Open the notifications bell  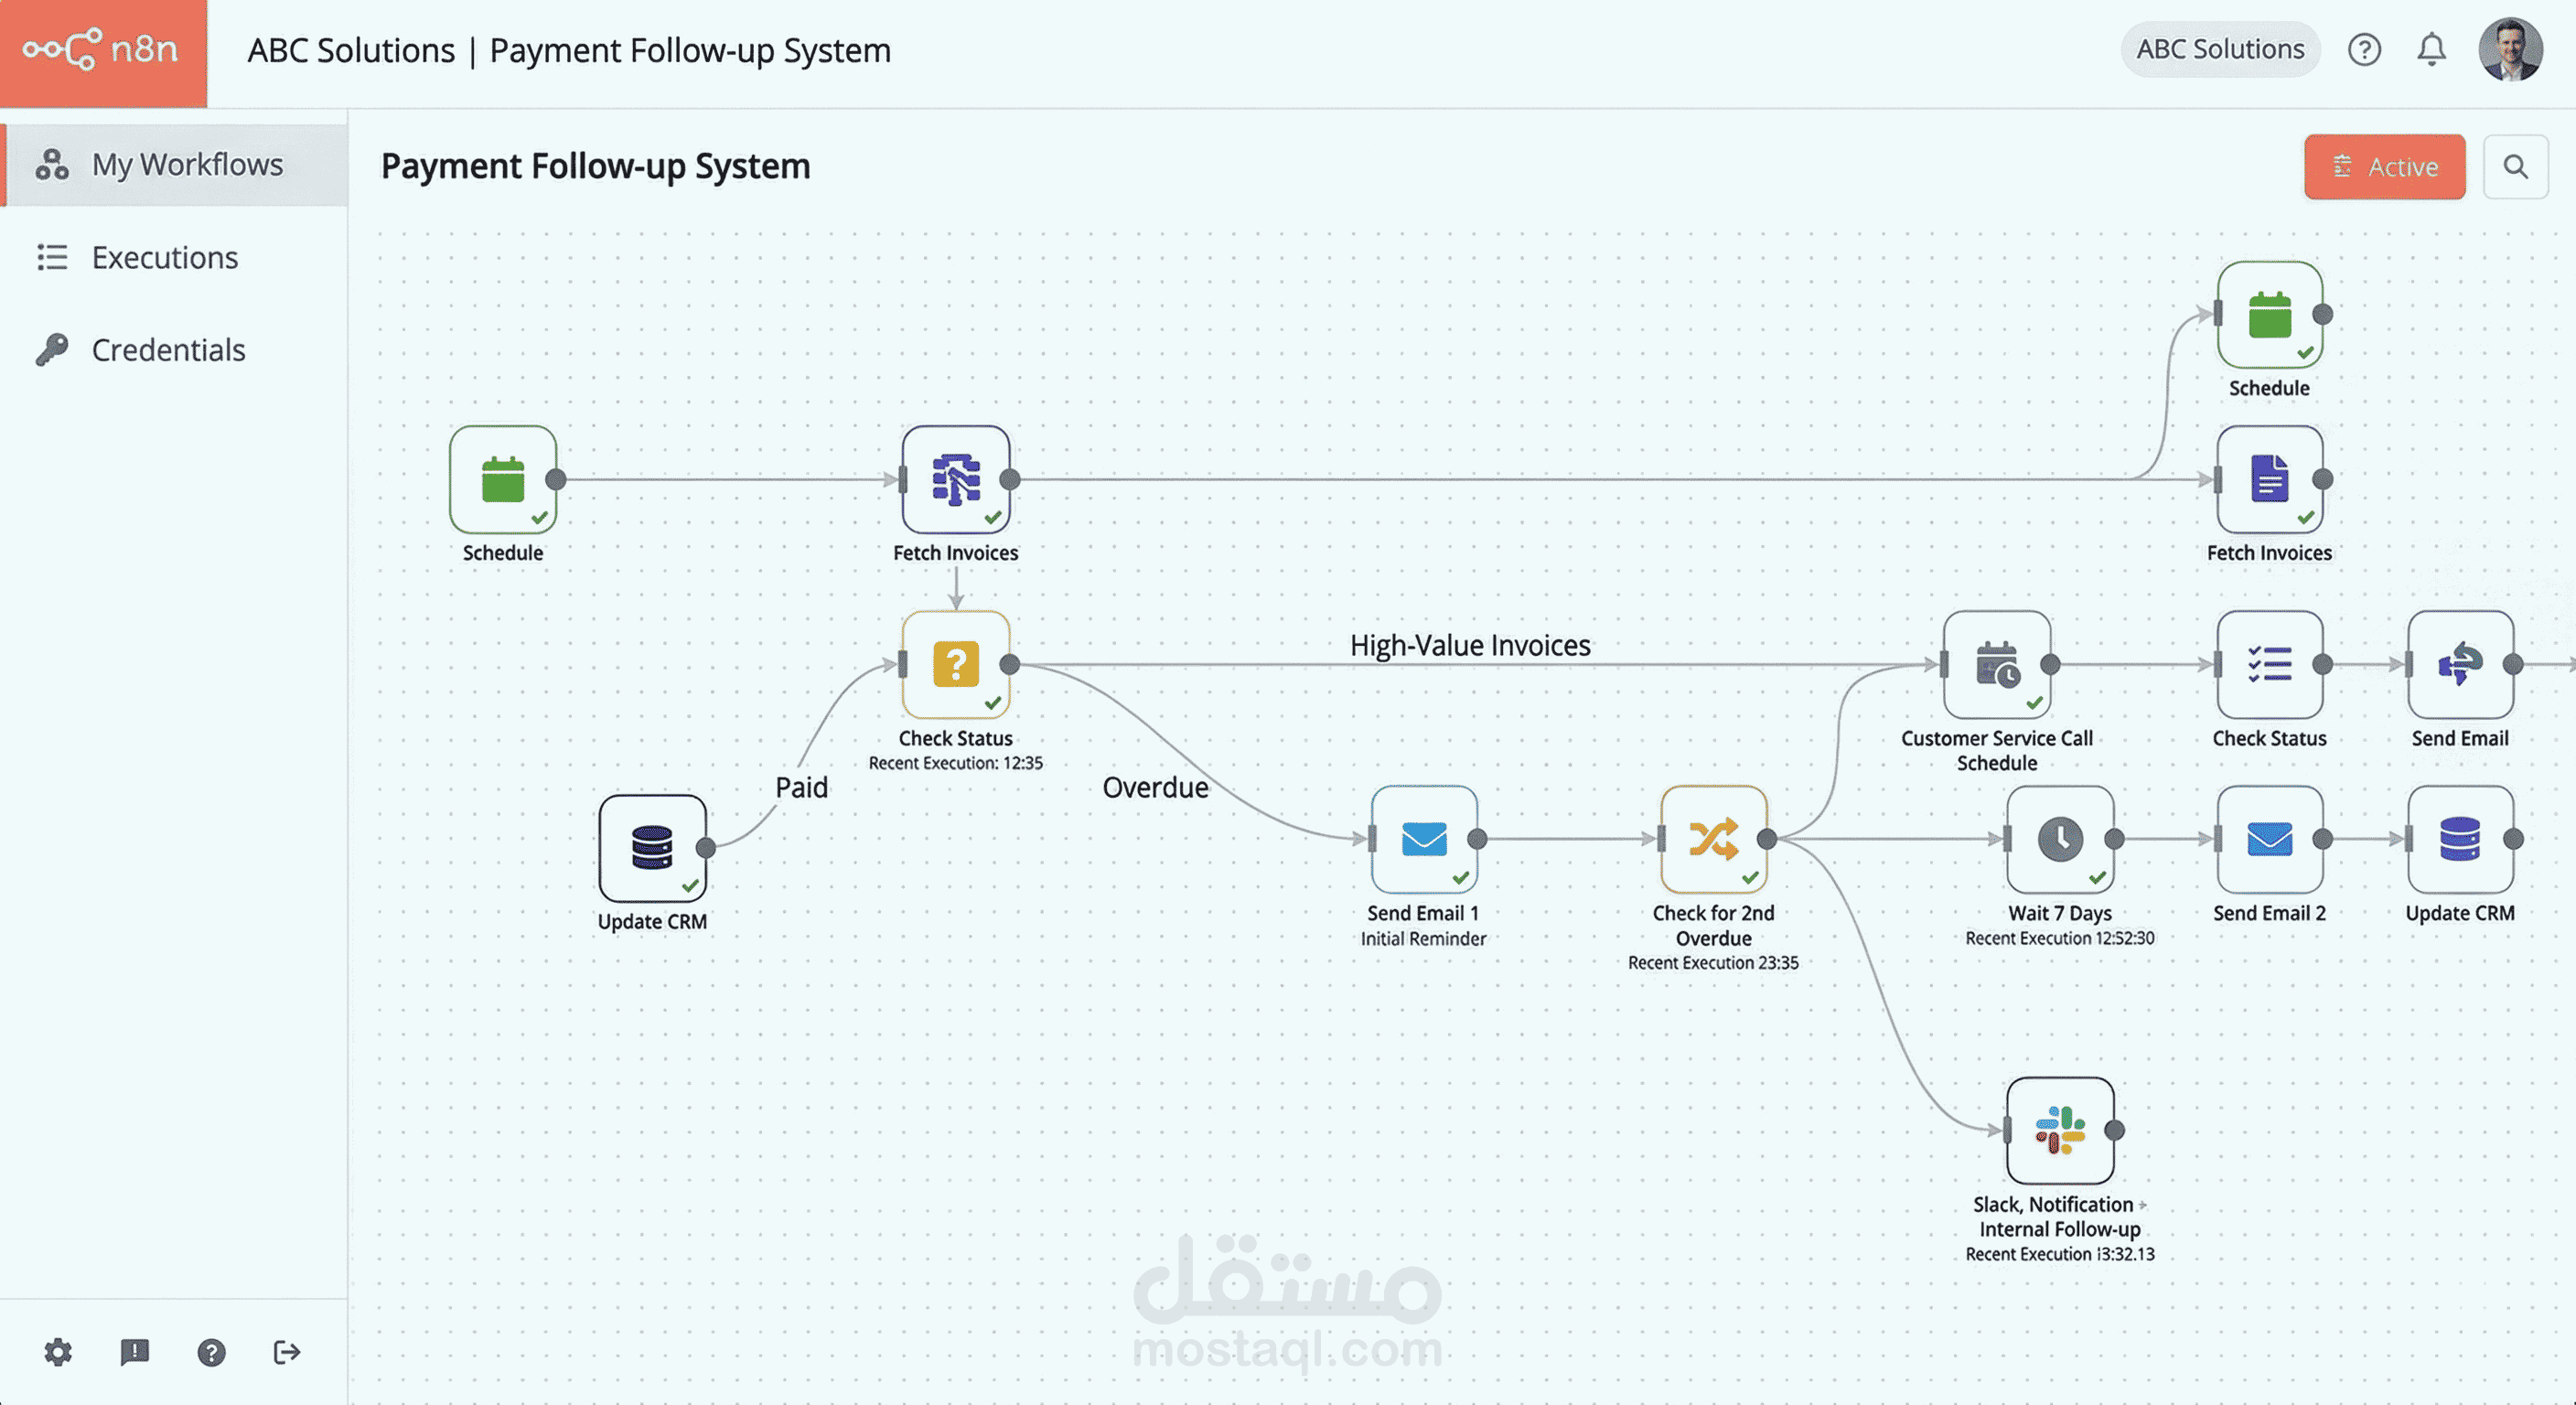2431,50
